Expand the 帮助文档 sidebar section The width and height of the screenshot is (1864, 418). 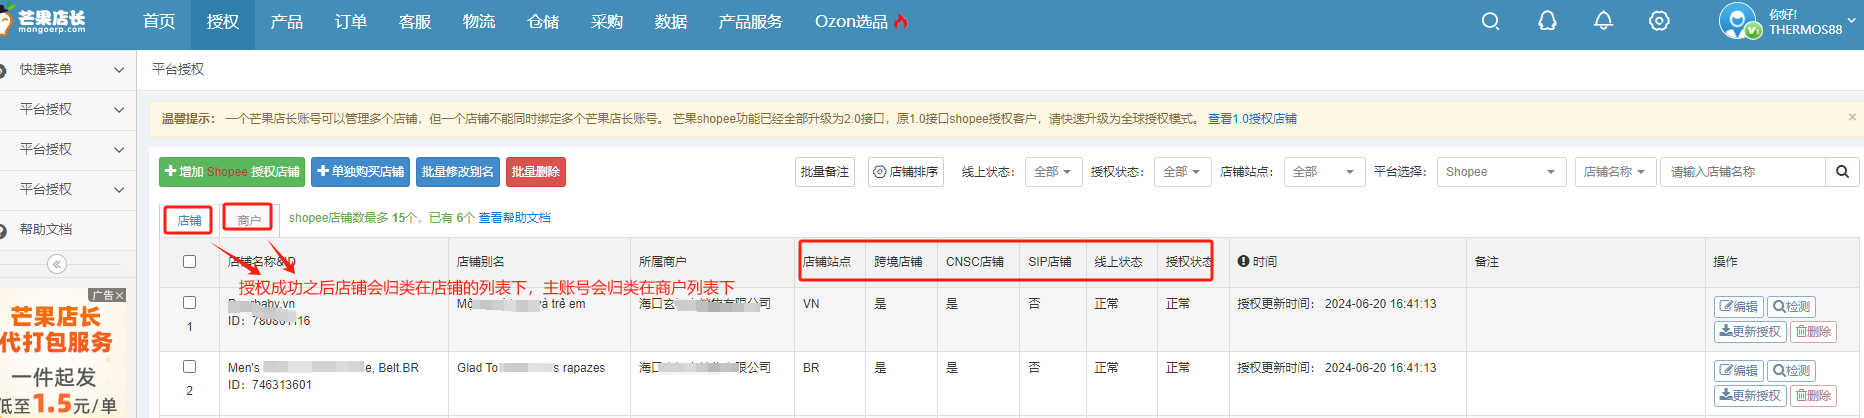(x=67, y=229)
